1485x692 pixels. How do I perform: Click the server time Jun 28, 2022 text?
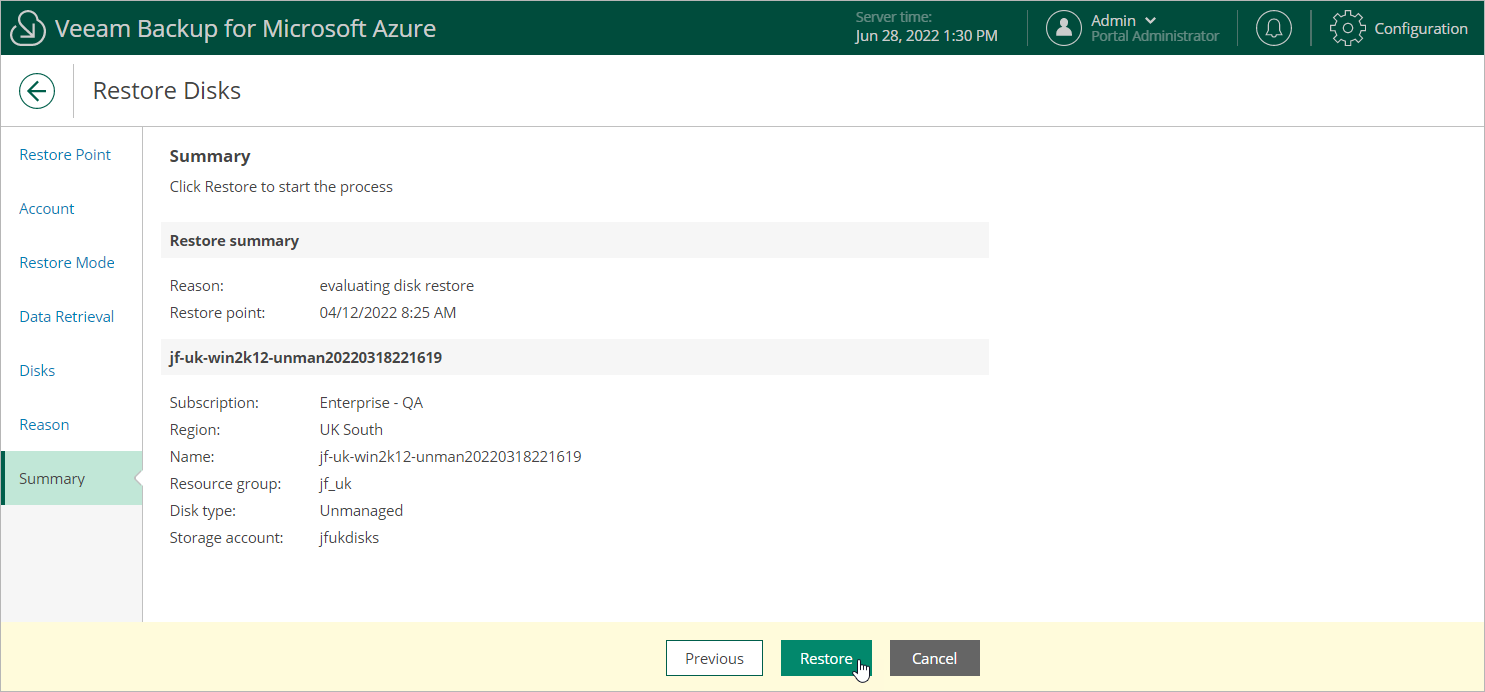926,36
